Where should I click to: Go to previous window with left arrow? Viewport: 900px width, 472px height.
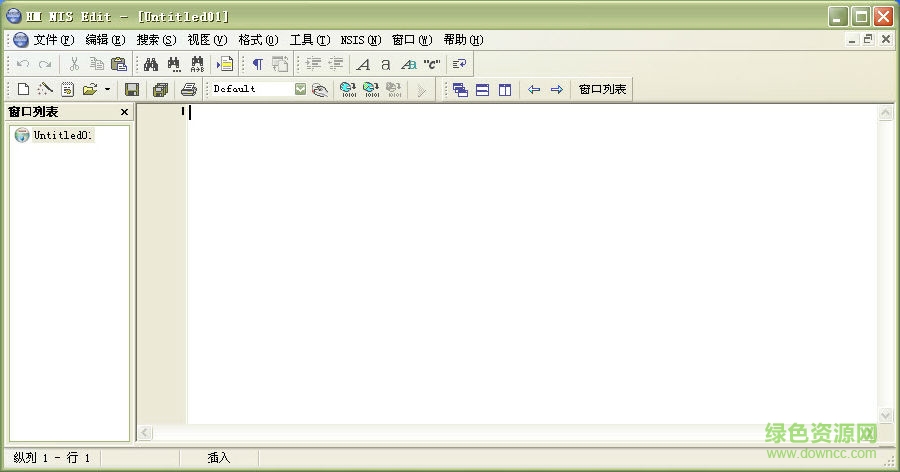534,90
